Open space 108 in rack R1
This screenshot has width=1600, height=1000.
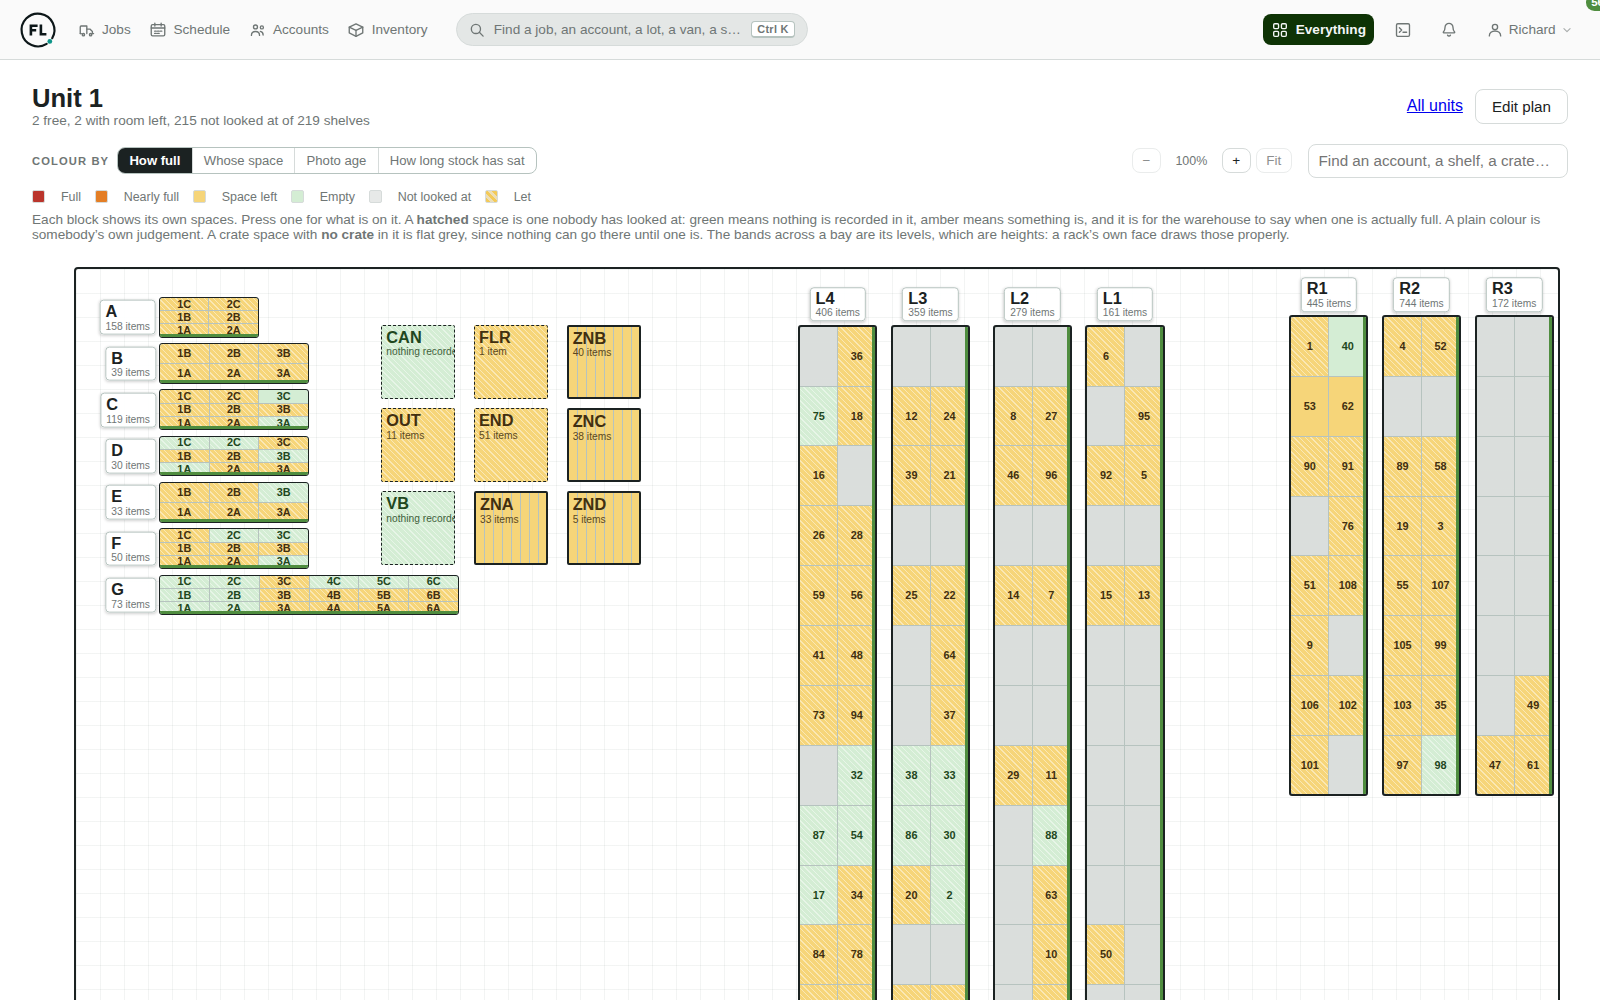coord(1347,586)
